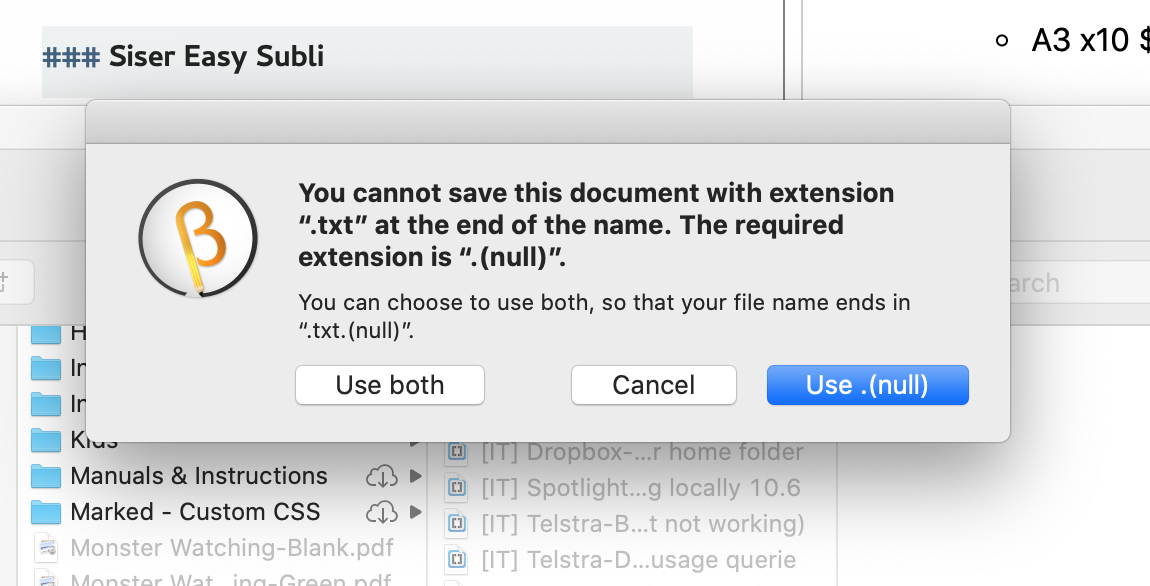Click the Siser Easy Subli heading
1150x586 pixels.
tap(216, 57)
